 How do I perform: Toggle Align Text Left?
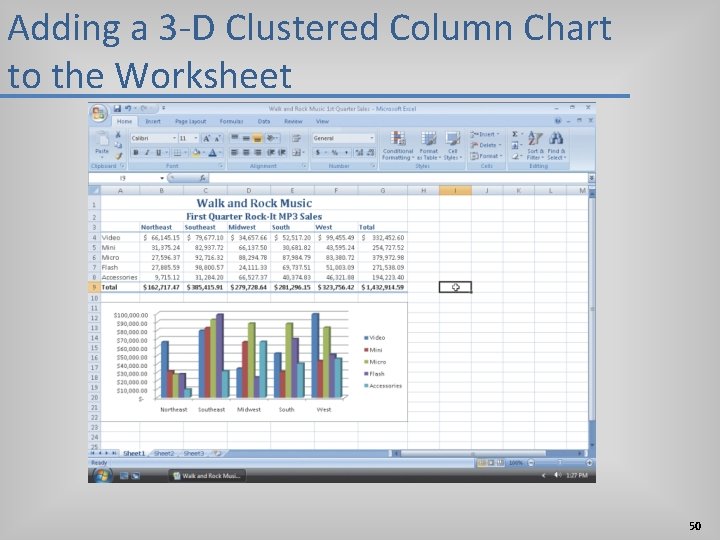click(x=235, y=152)
